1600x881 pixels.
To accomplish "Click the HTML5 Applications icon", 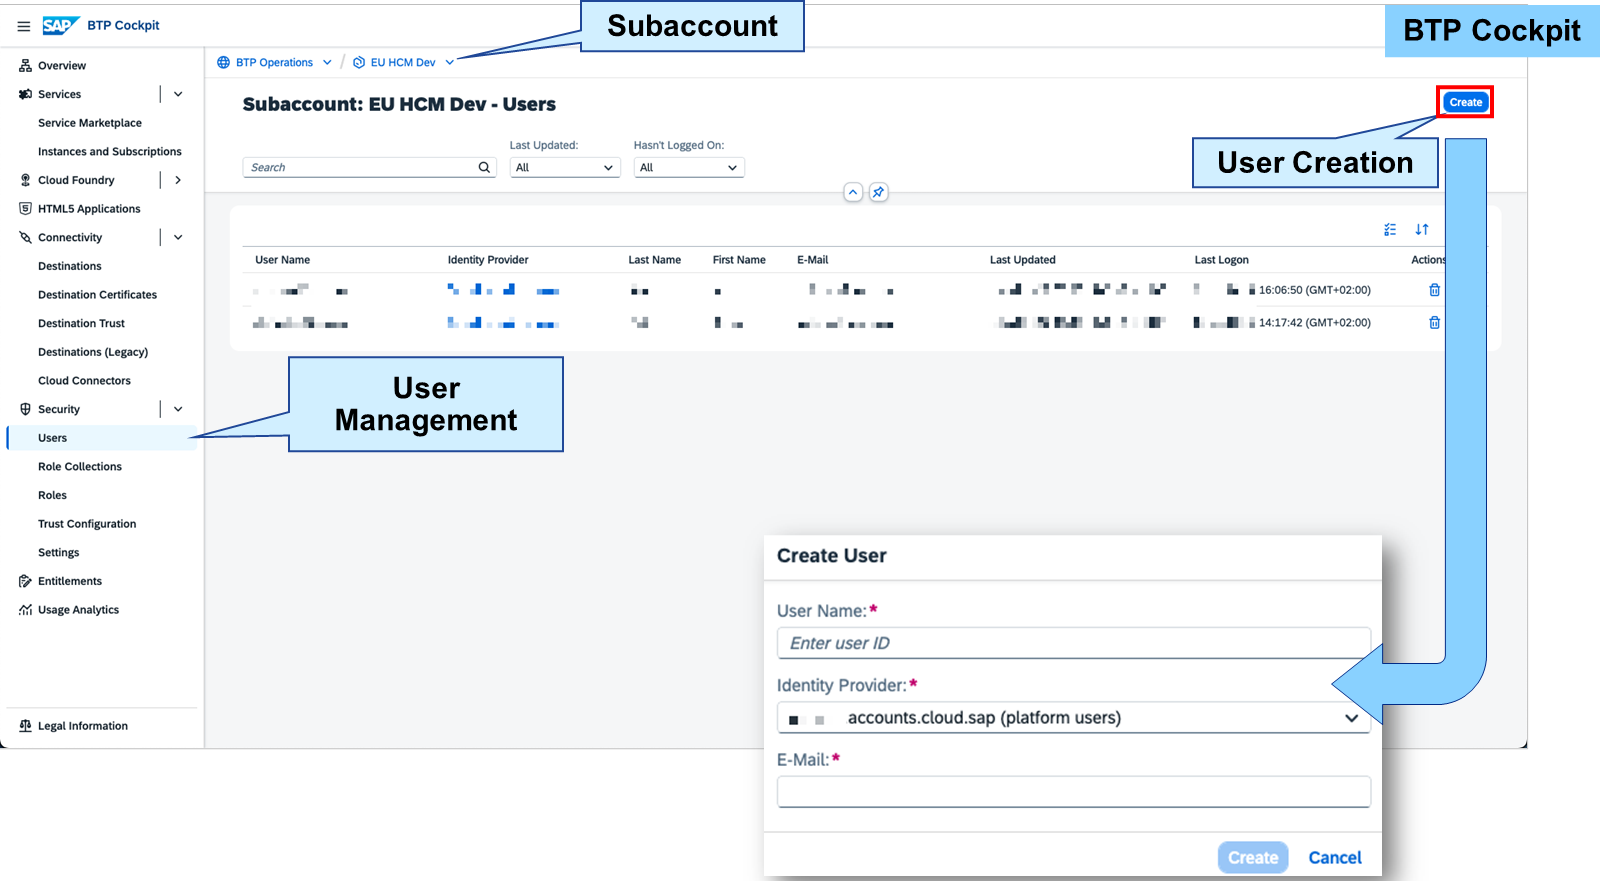I will (x=25, y=209).
